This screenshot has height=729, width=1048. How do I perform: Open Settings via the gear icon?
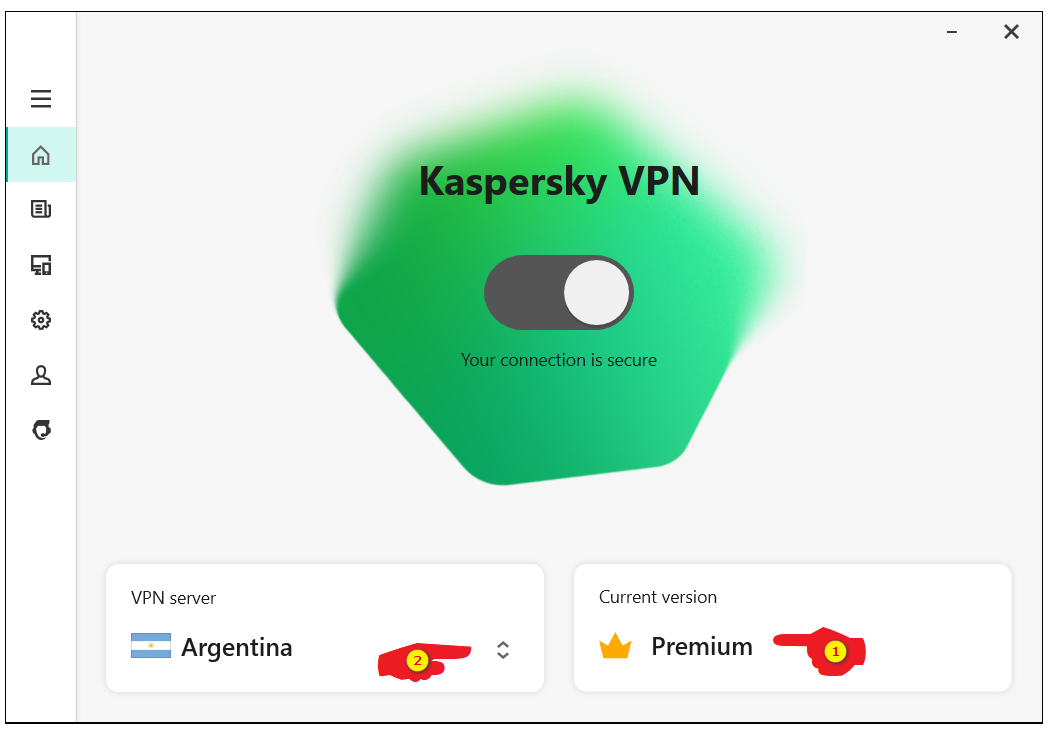click(40, 320)
